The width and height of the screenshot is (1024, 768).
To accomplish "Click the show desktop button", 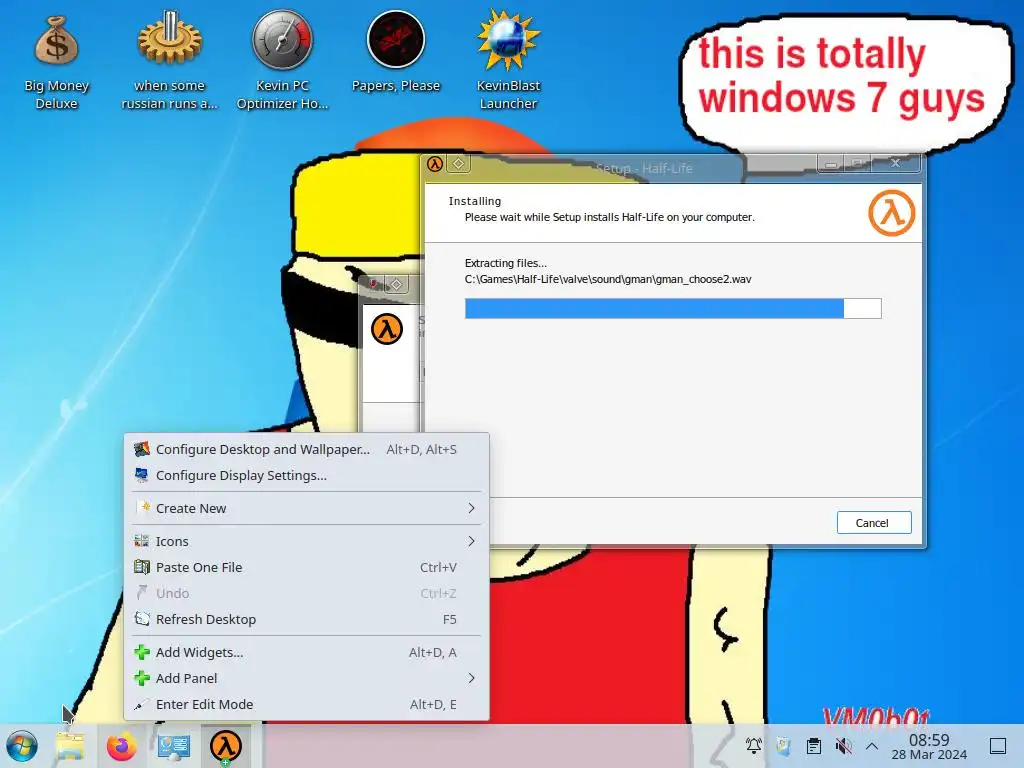I will pos(998,745).
